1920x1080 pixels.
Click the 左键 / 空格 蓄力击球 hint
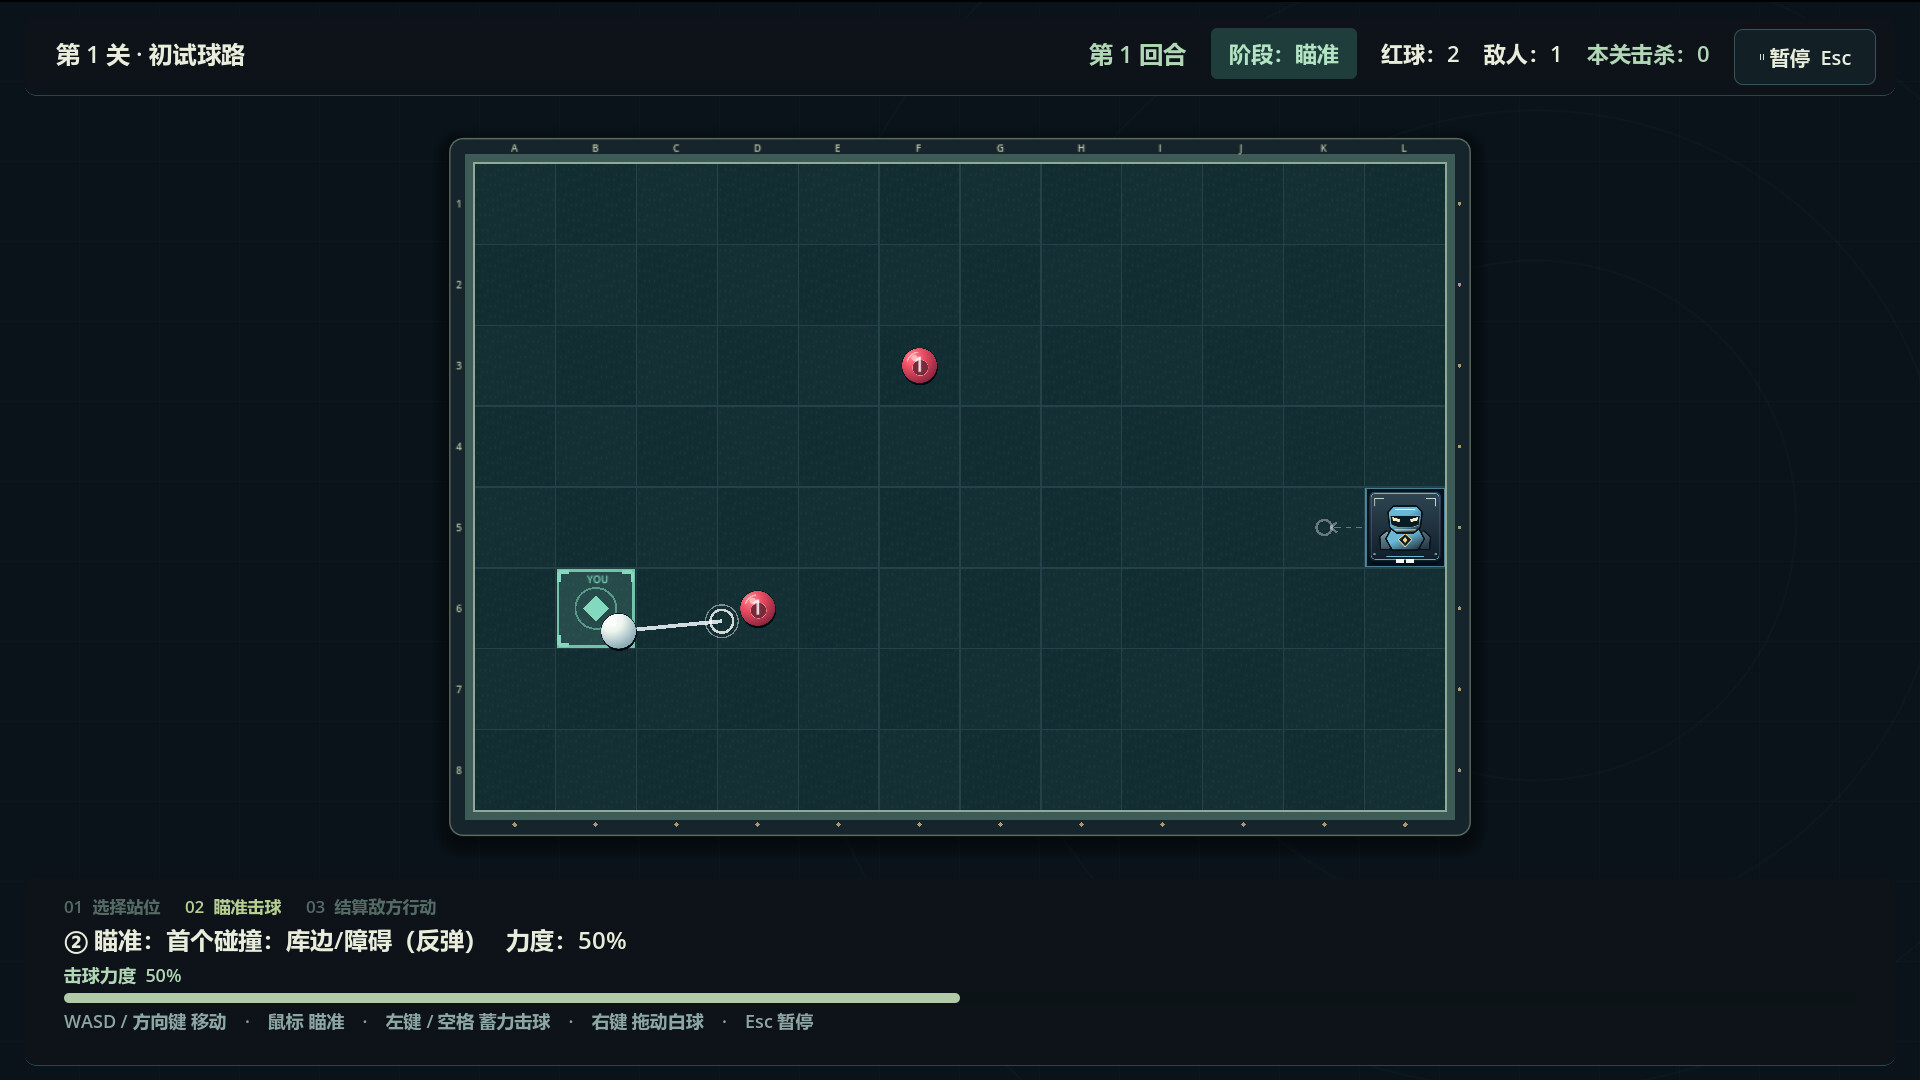(x=468, y=1022)
